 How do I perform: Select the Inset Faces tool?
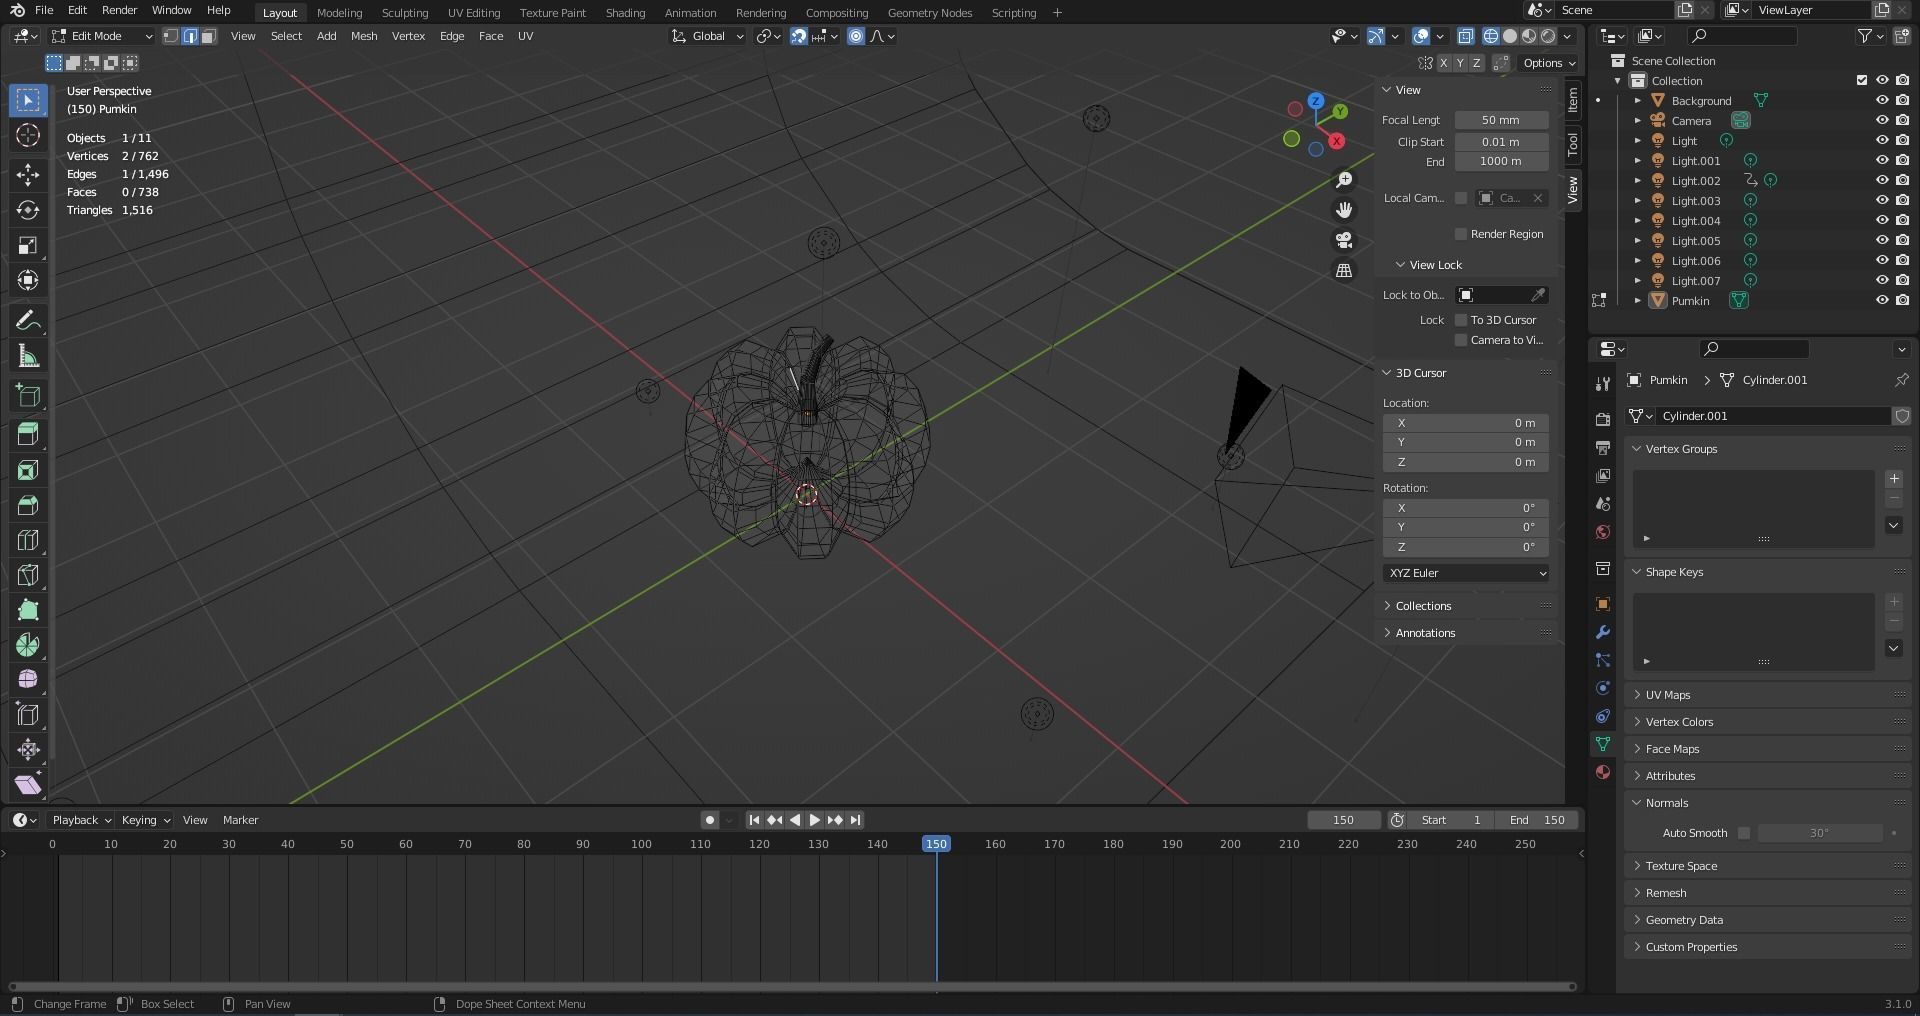coord(28,470)
